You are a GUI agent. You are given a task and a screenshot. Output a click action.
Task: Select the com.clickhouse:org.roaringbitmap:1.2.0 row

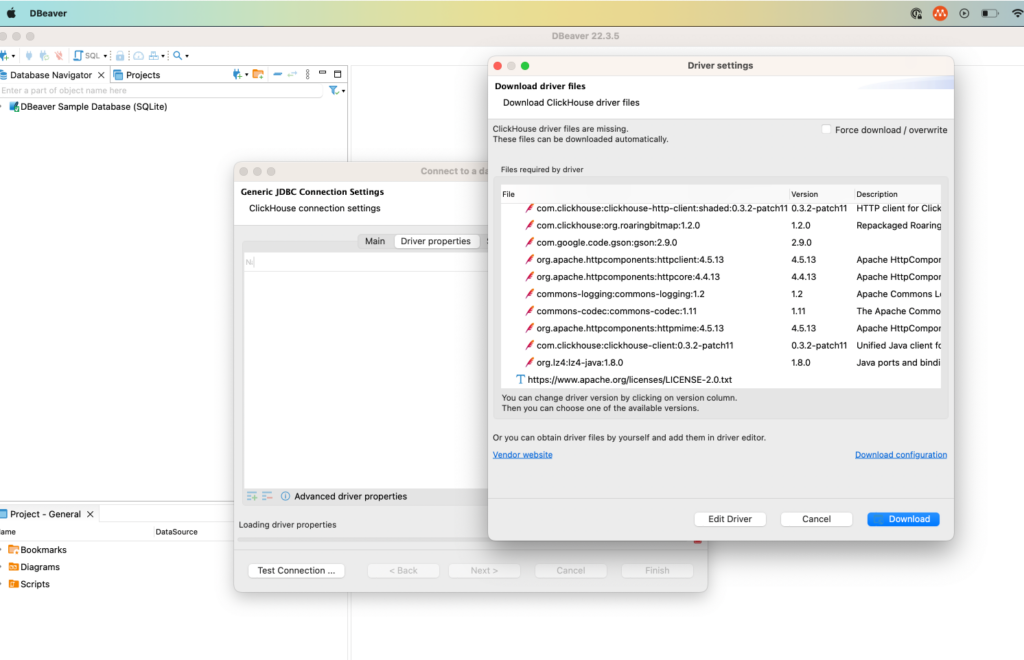coord(721,225)
